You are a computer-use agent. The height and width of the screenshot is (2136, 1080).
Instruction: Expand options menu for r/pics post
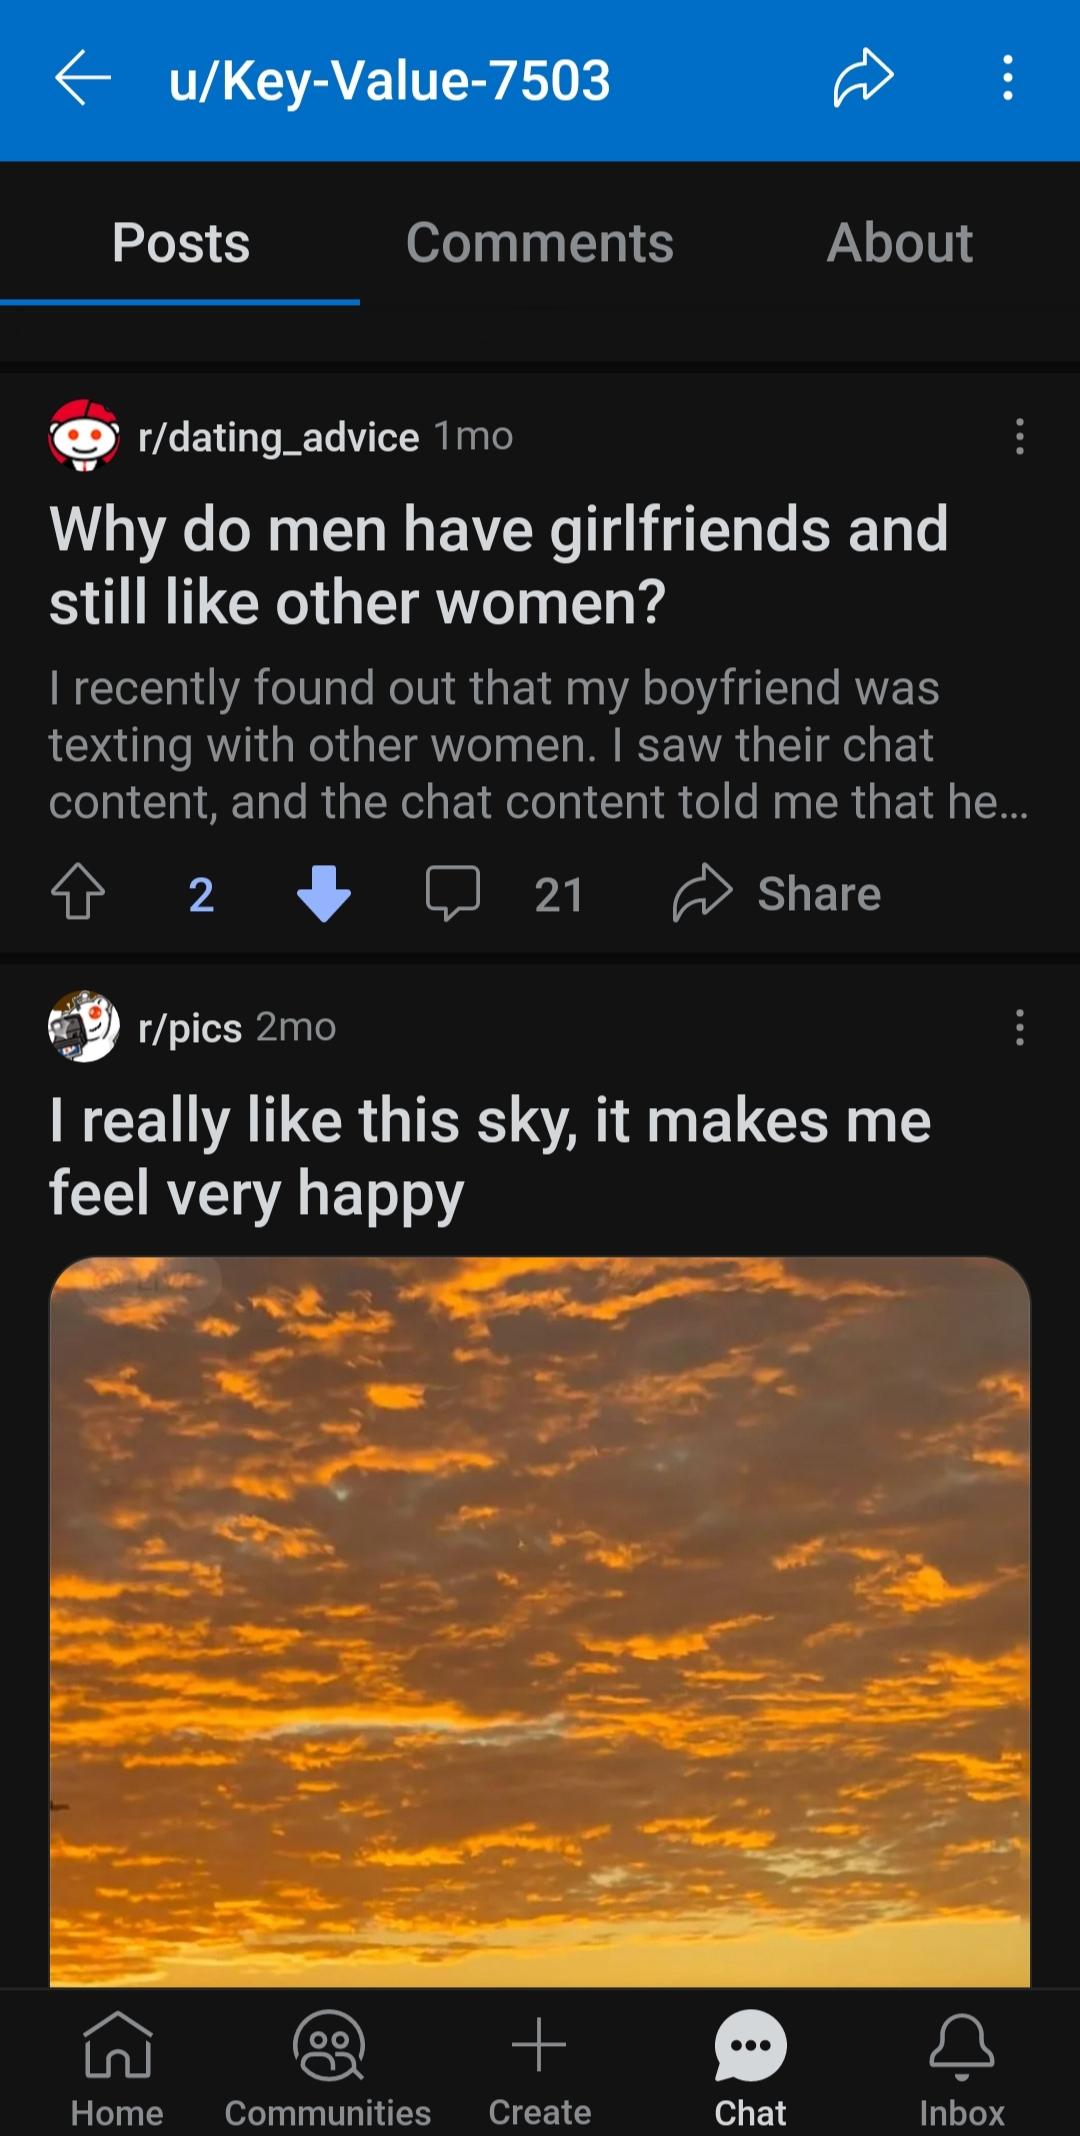pyautogui.click(x=1019, y=1027)
